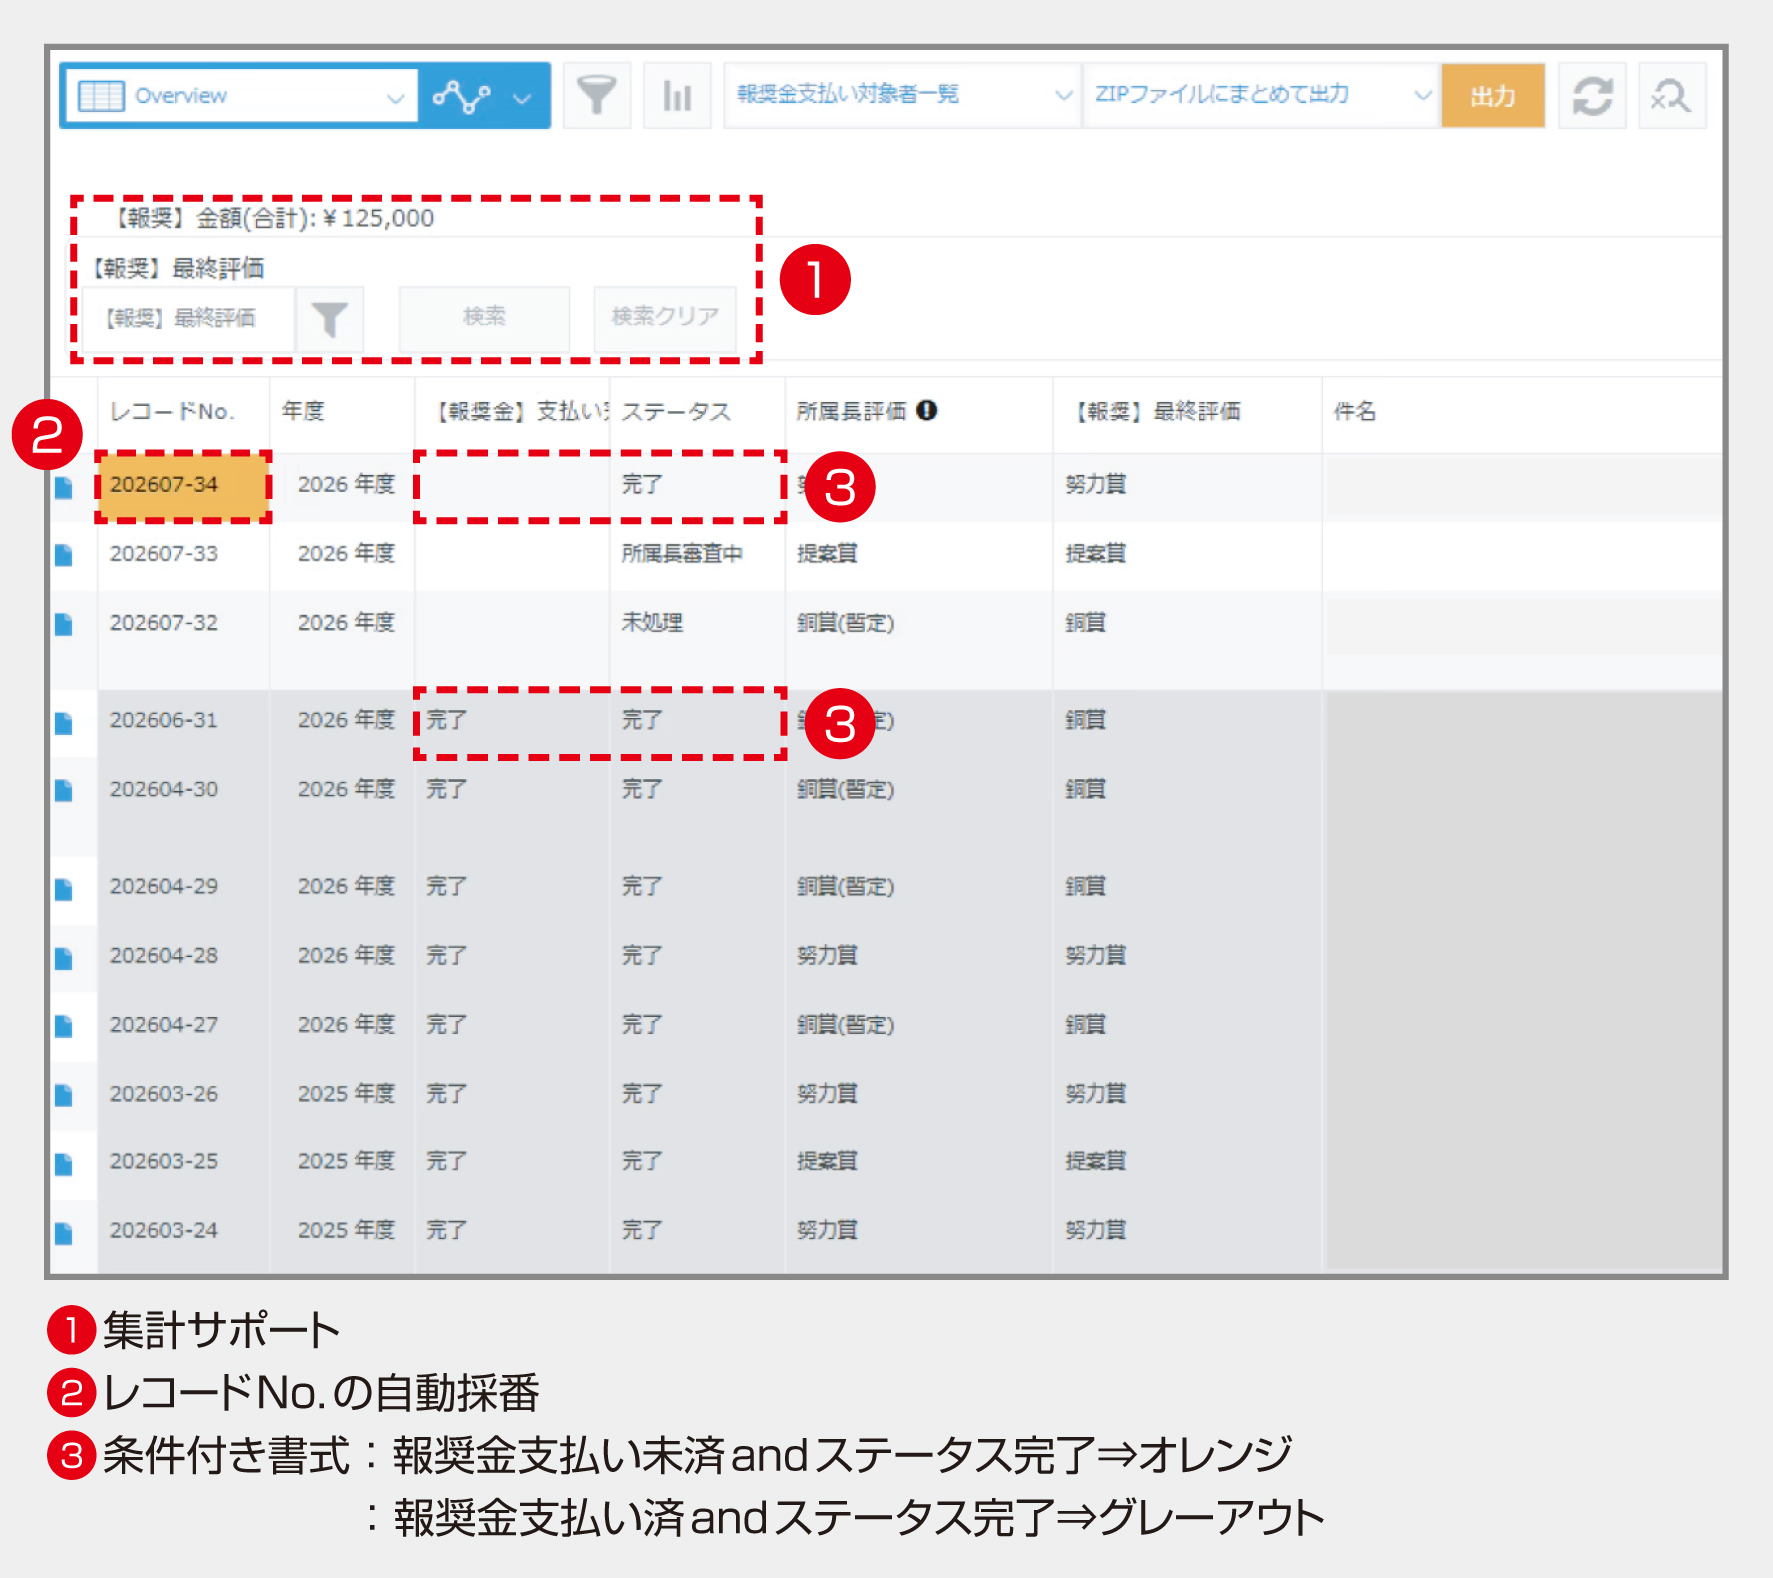1773x1578 pixels.
Task: Open the Overview view dropdown
Action: [x=240, y=96]
